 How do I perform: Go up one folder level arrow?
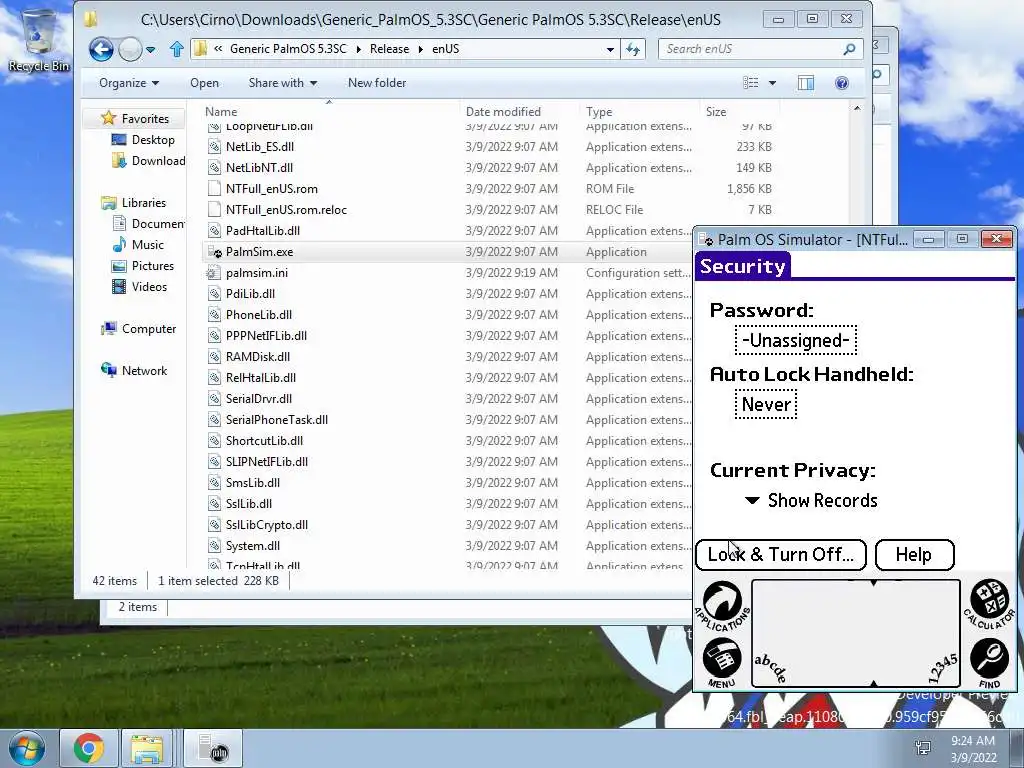click(x=176, y=49)
